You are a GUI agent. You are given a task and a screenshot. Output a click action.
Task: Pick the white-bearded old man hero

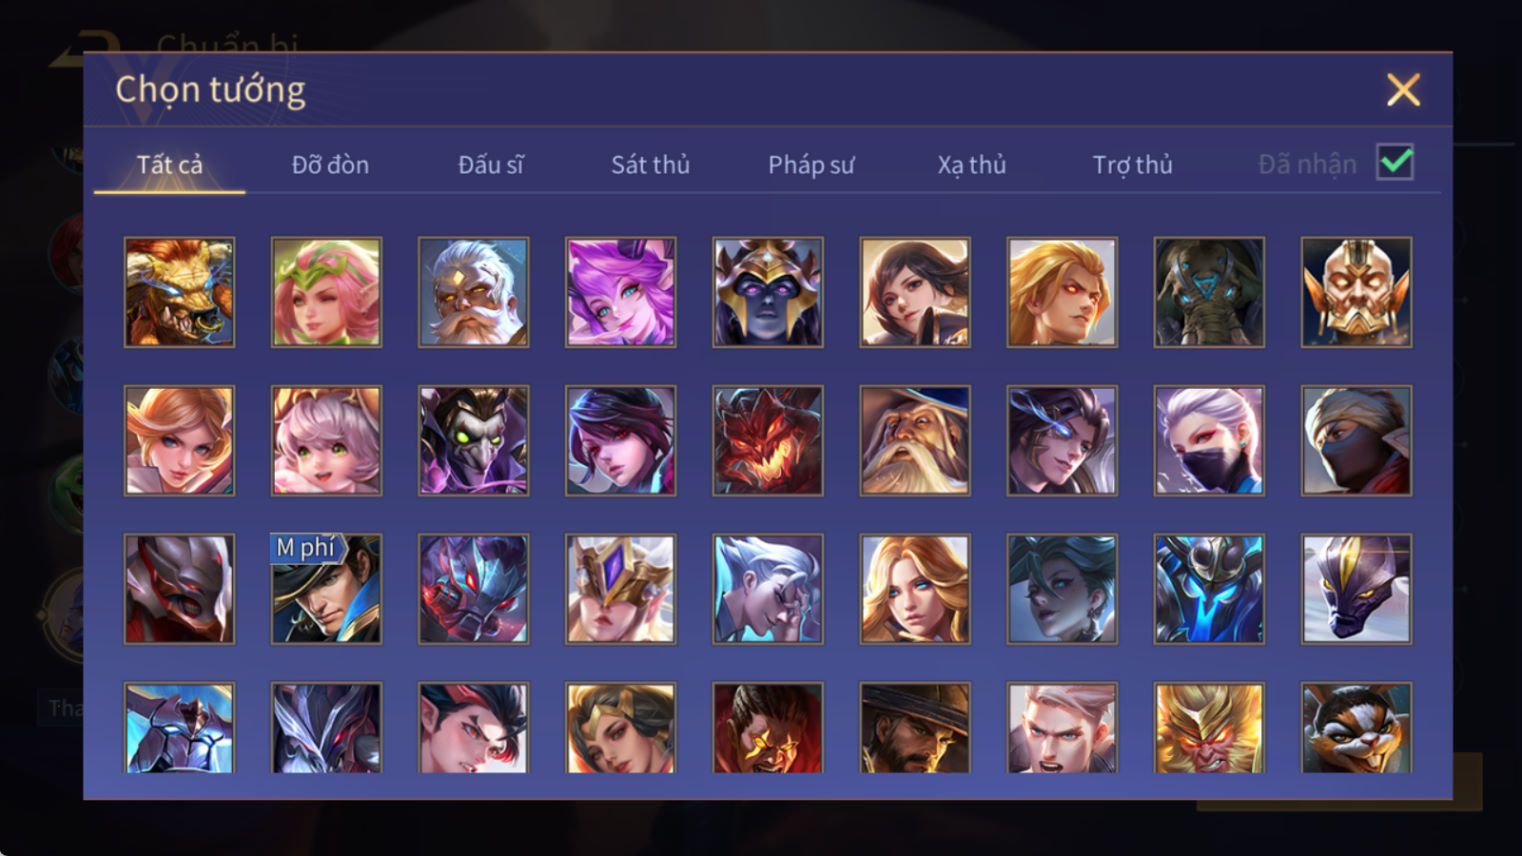[473, 292]
